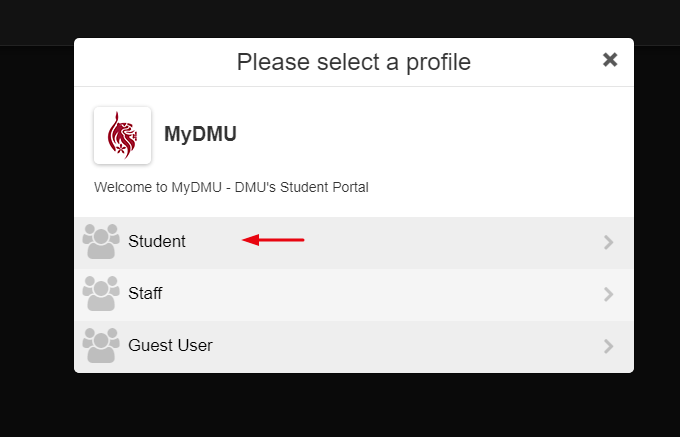Click the Staff group people icon
680x437 pixels.
coord(101,294)
